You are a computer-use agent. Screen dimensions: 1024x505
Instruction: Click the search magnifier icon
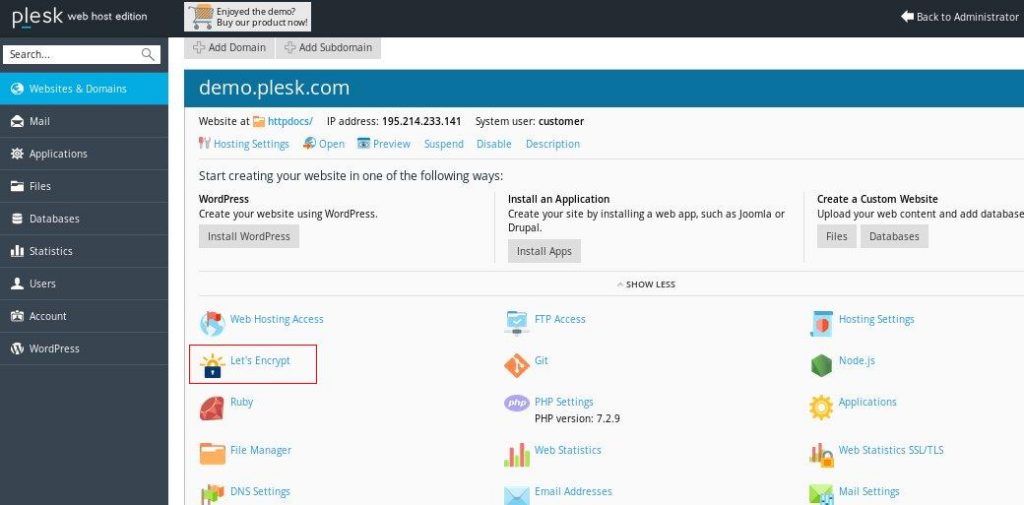148,54
